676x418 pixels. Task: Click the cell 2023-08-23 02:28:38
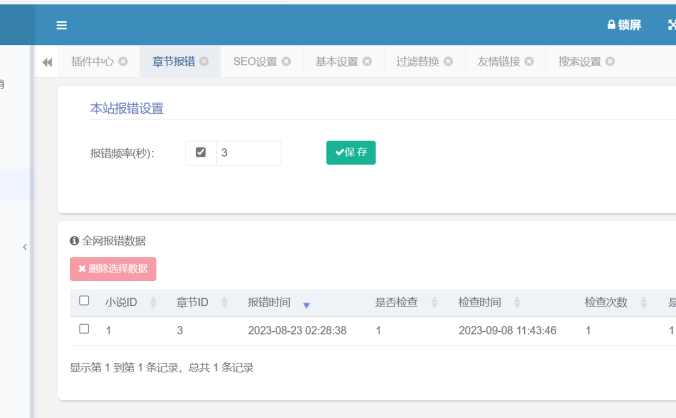click(x=297, y=331)
